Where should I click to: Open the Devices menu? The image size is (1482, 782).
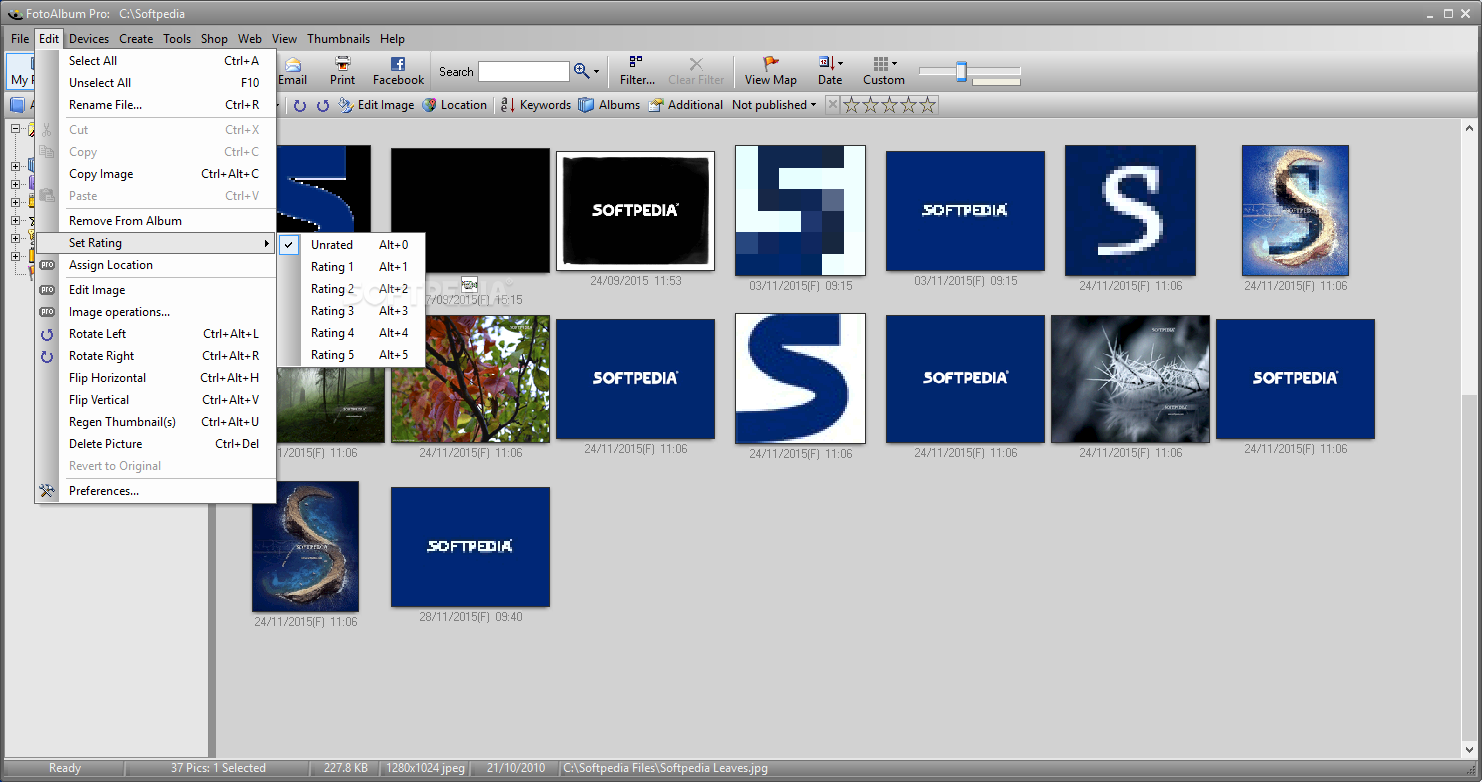click(x=89, y=39)
